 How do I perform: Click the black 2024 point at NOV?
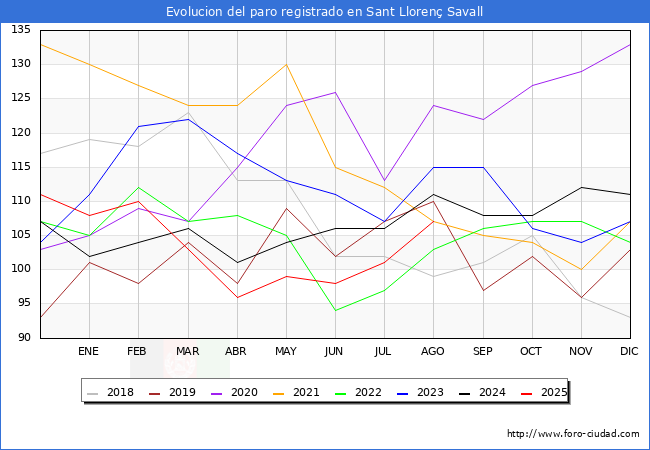(582, 187)
